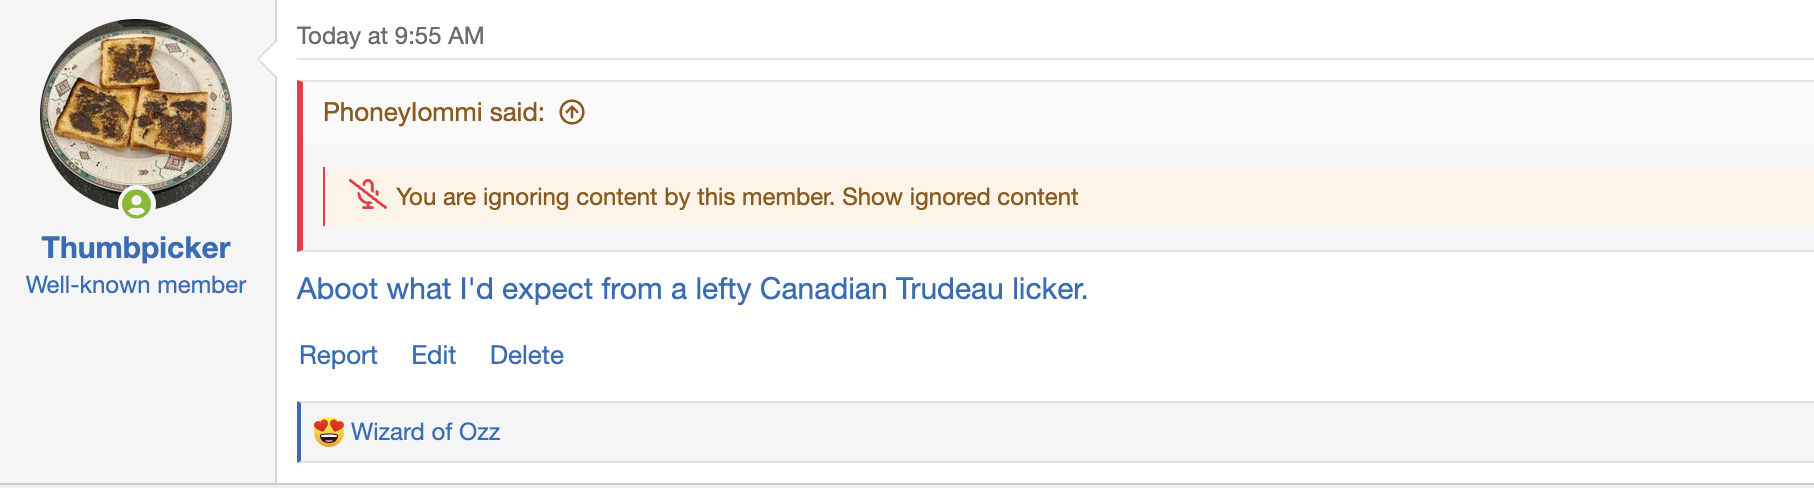The width and height of the screenshot is (1814, 488).
Task: Click the reactions bar background area
Action: pyautogui.click(x=1100, y=432)
